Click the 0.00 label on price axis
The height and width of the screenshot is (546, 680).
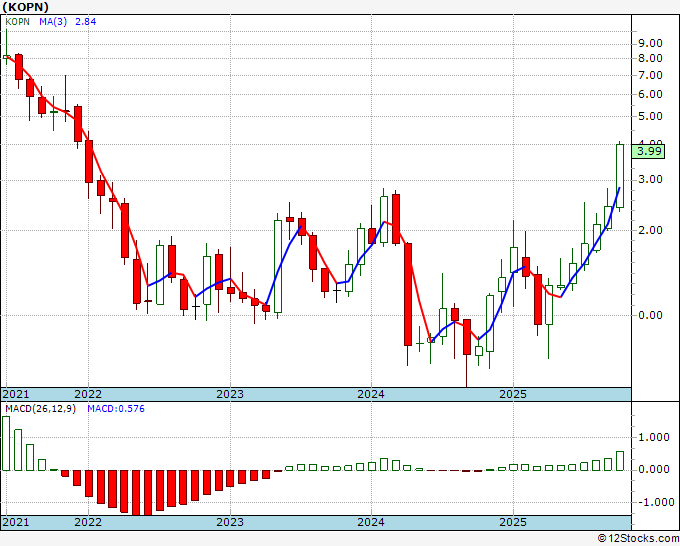coord(650,315)
